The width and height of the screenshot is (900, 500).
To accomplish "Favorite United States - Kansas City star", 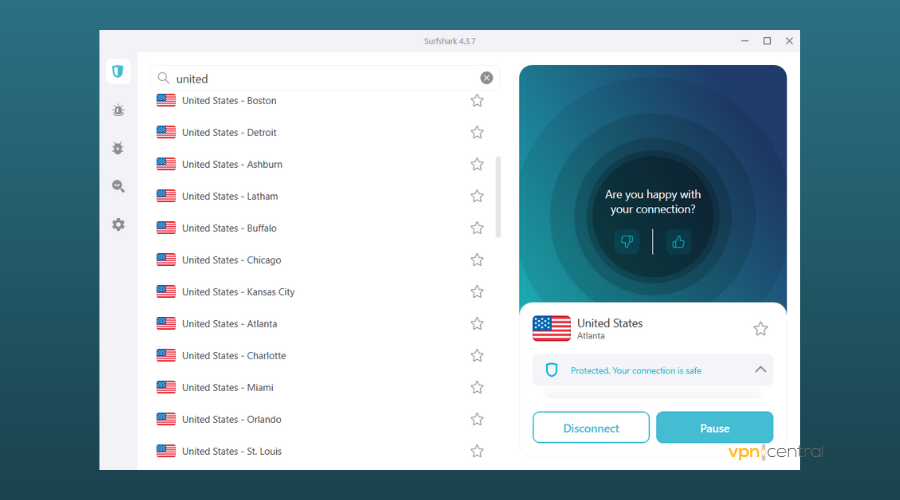I will click(477, 292).
